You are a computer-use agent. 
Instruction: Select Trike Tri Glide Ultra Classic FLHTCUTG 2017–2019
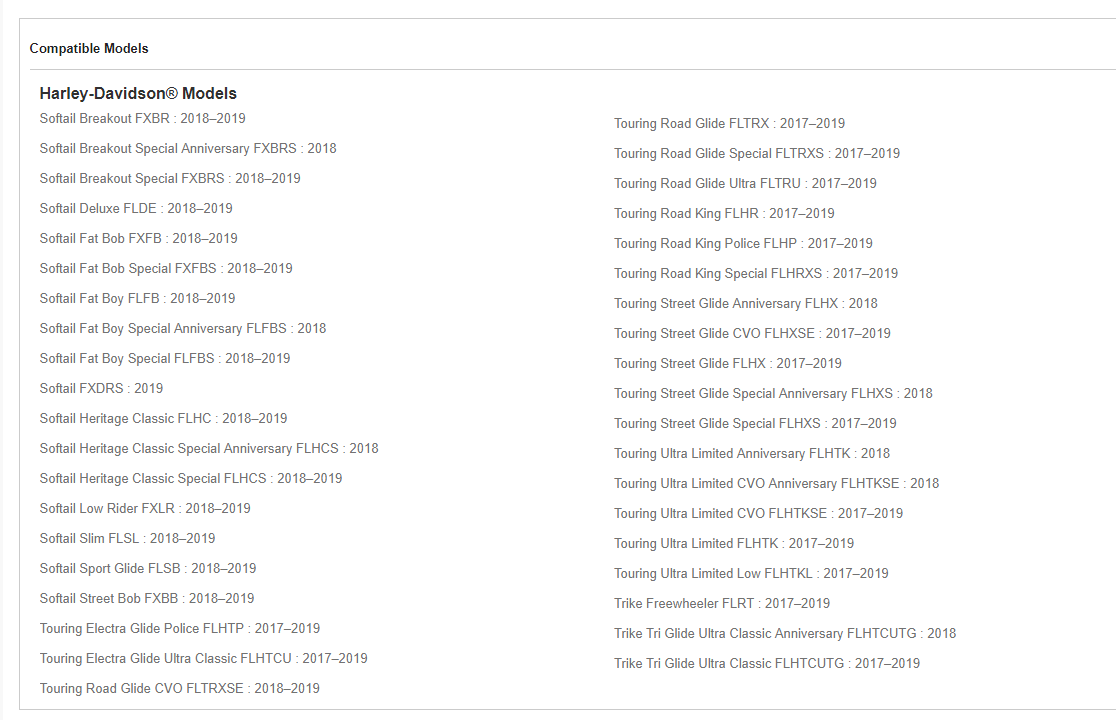(x=767, y=663)
